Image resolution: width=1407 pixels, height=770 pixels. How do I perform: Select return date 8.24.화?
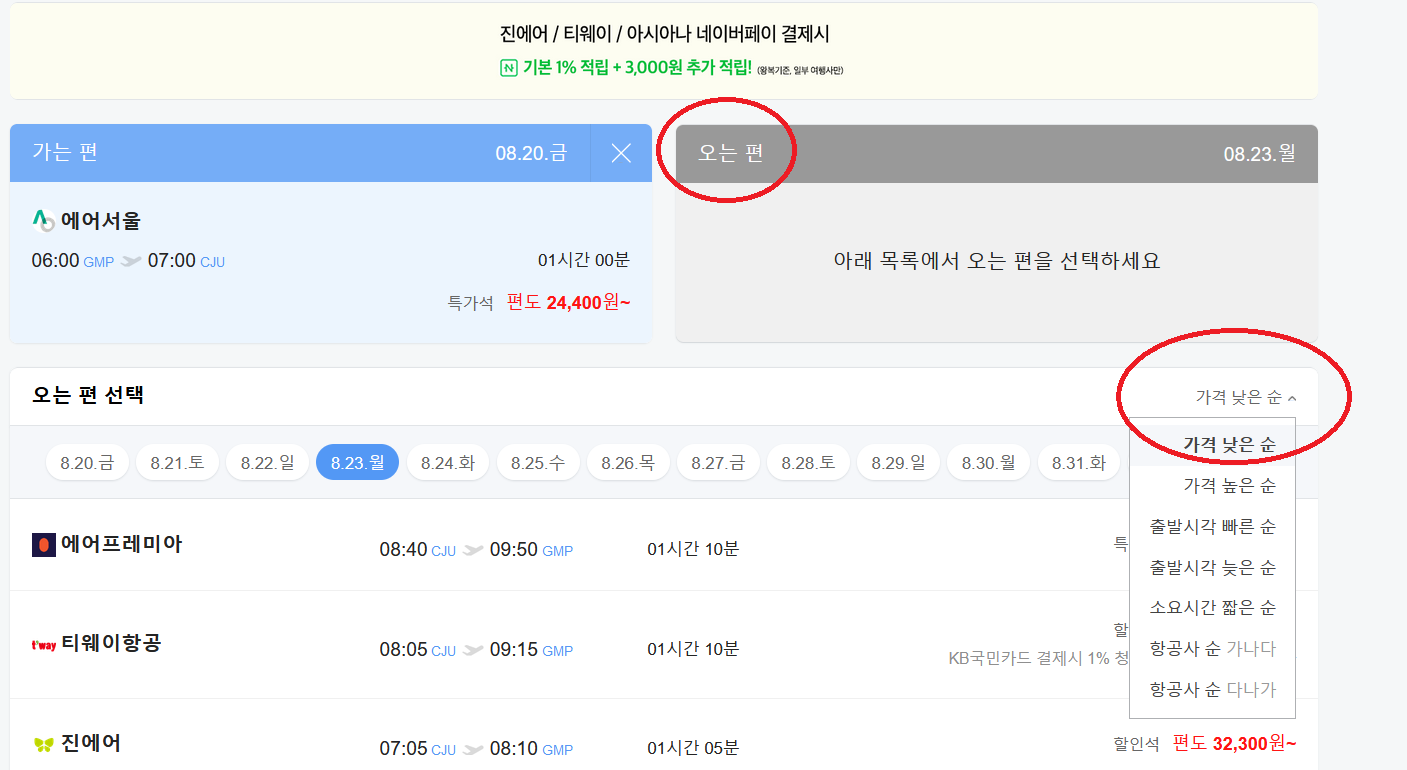point(448,462)
